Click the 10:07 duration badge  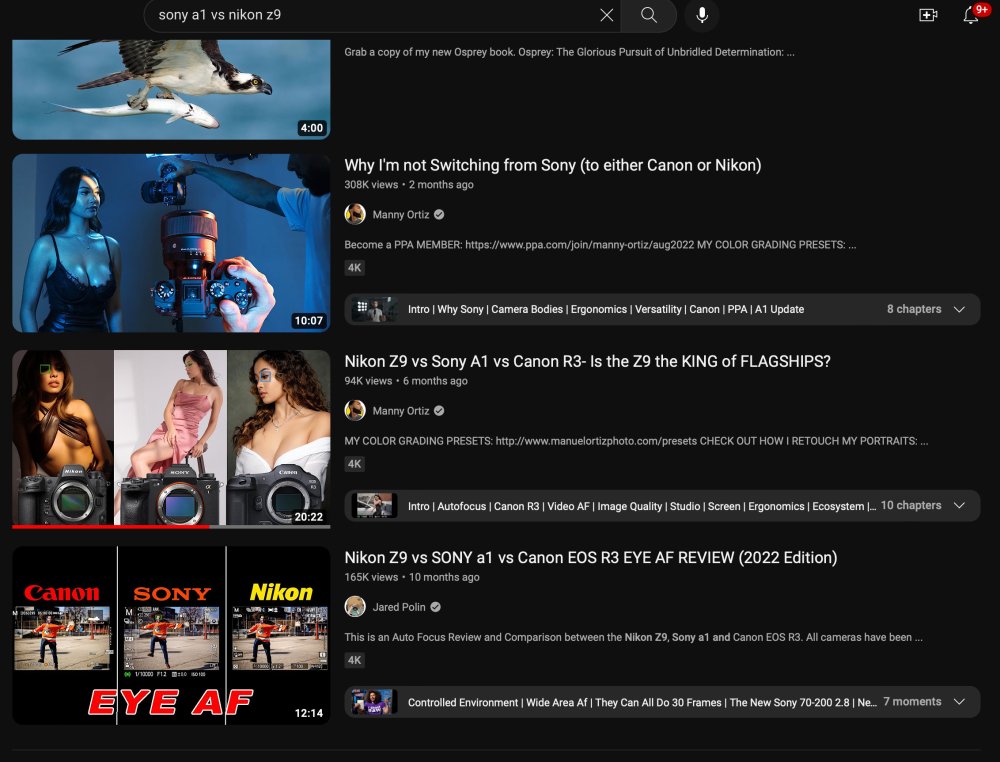309,321
